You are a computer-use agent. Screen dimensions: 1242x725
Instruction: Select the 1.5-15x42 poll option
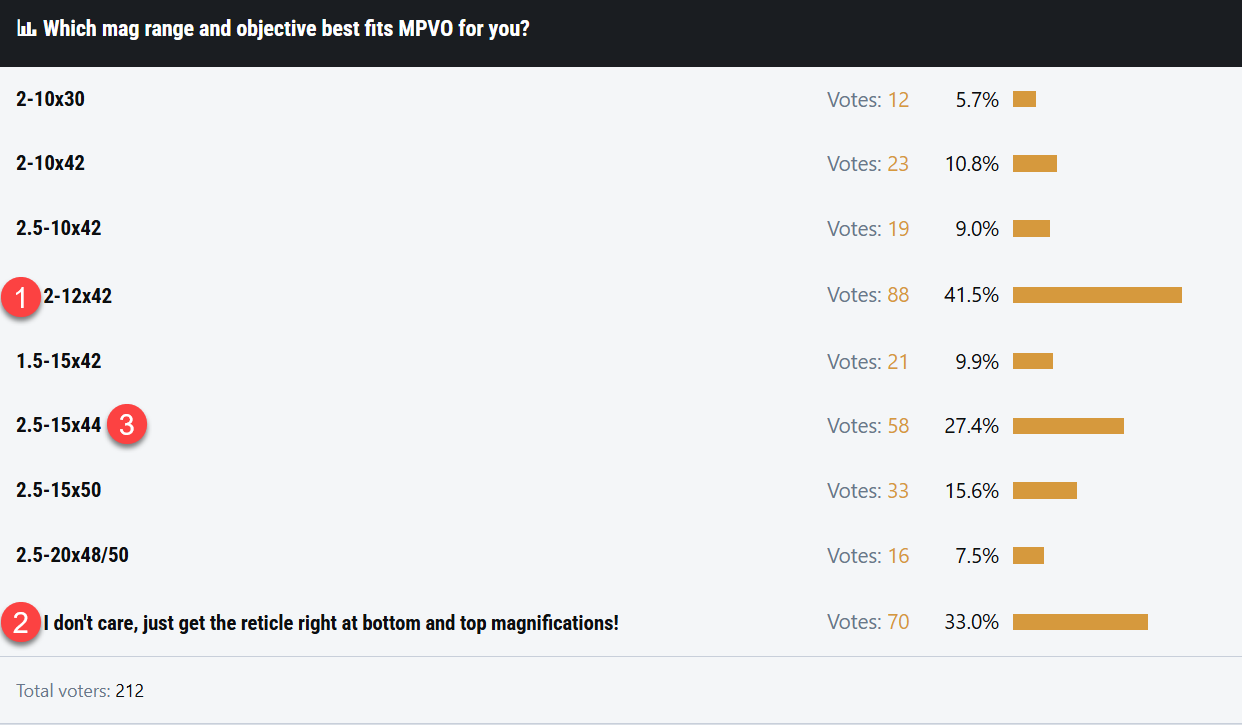[59, 361]
